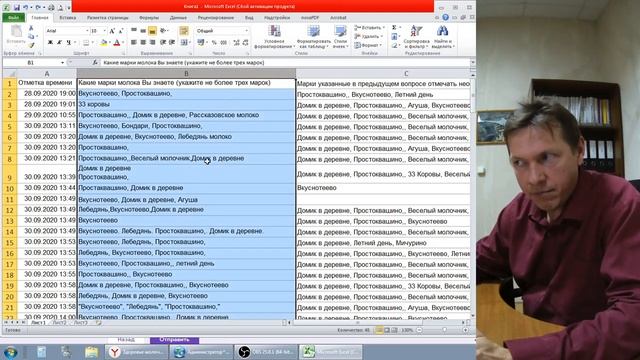Toggle underline (Ч) formatting

coord(69,42)
